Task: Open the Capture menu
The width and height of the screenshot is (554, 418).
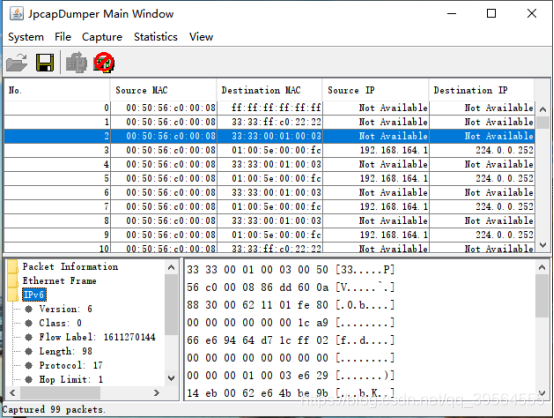Action: point(102,37)
